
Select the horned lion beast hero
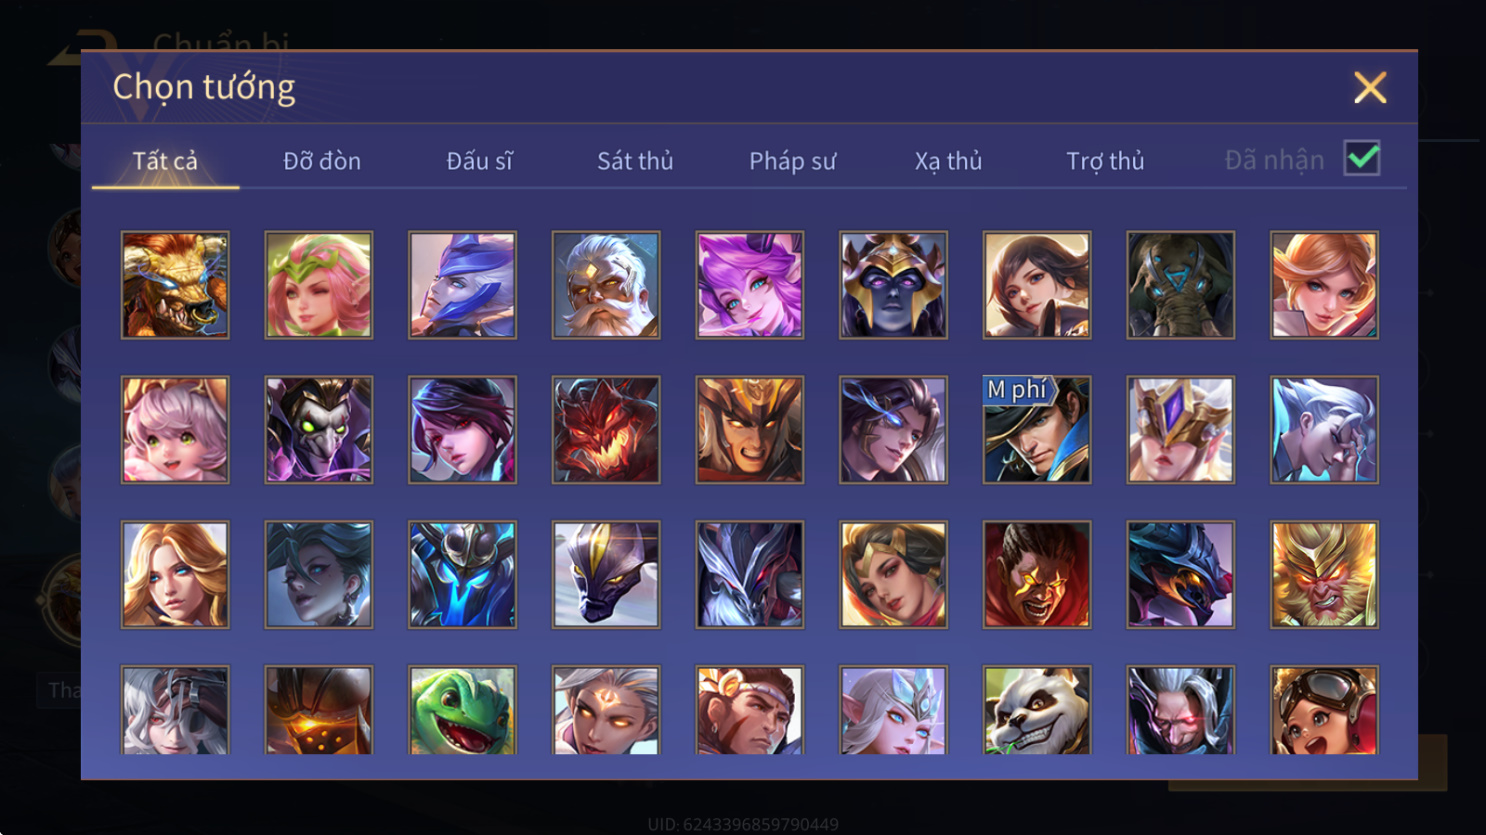coord(175,285)
